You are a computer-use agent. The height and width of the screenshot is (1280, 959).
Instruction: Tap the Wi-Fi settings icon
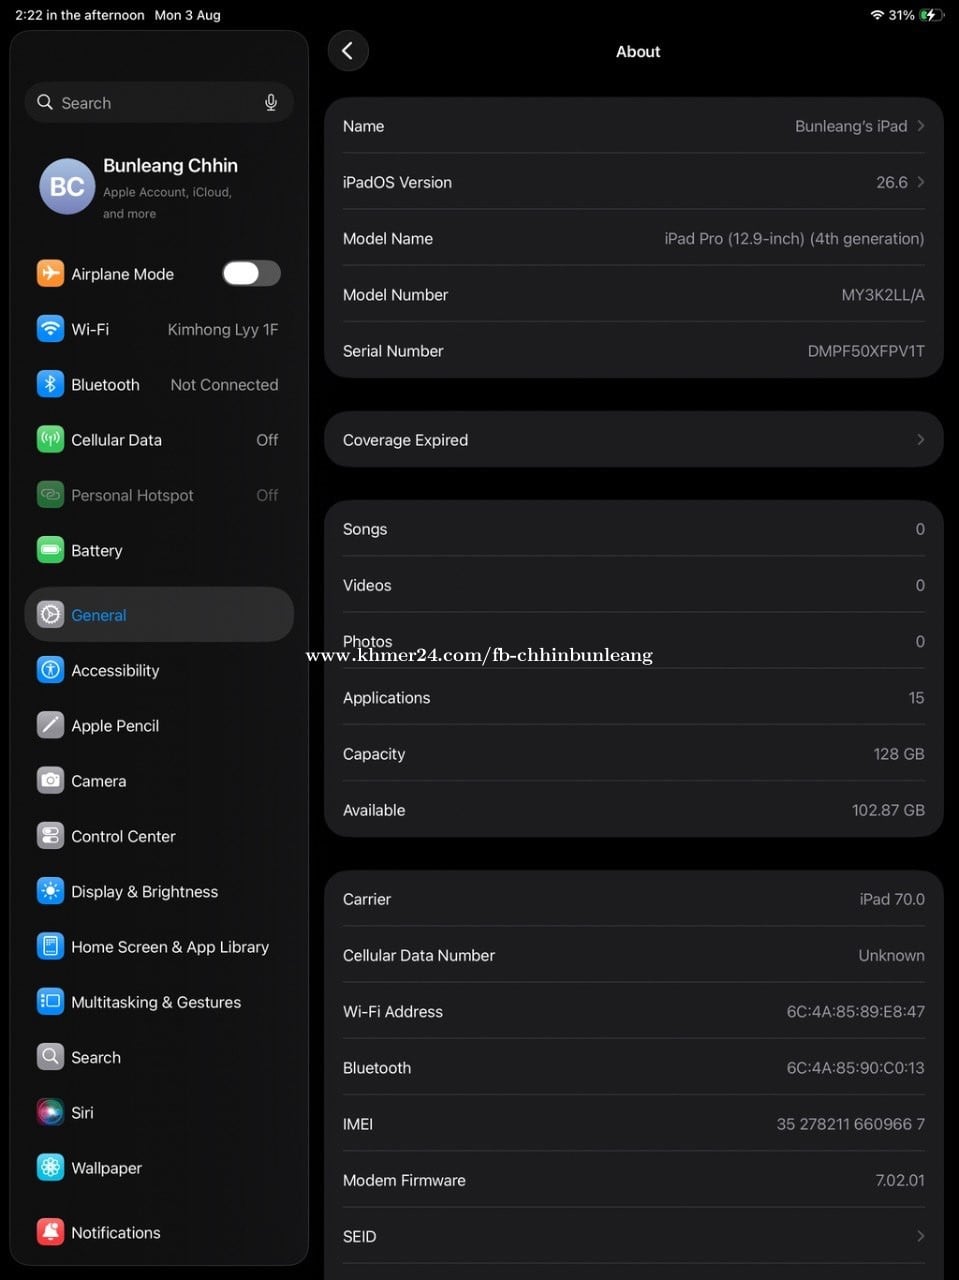[x=50, y=329]
